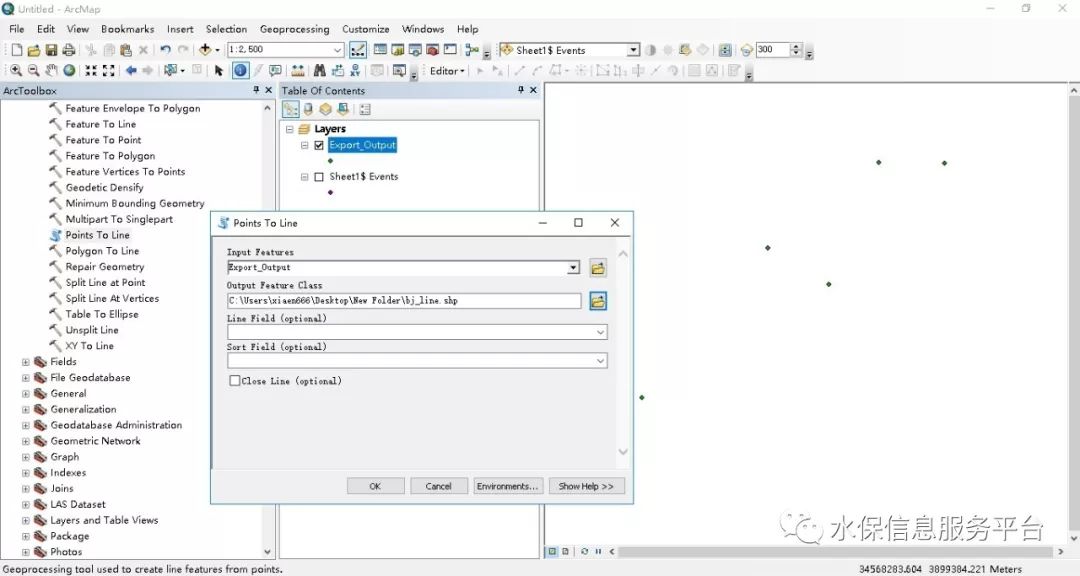The height and width of the screenshot is (576, 1080).
Task: Increase the 300 spinner value
Action: click(x=796, y=46)
